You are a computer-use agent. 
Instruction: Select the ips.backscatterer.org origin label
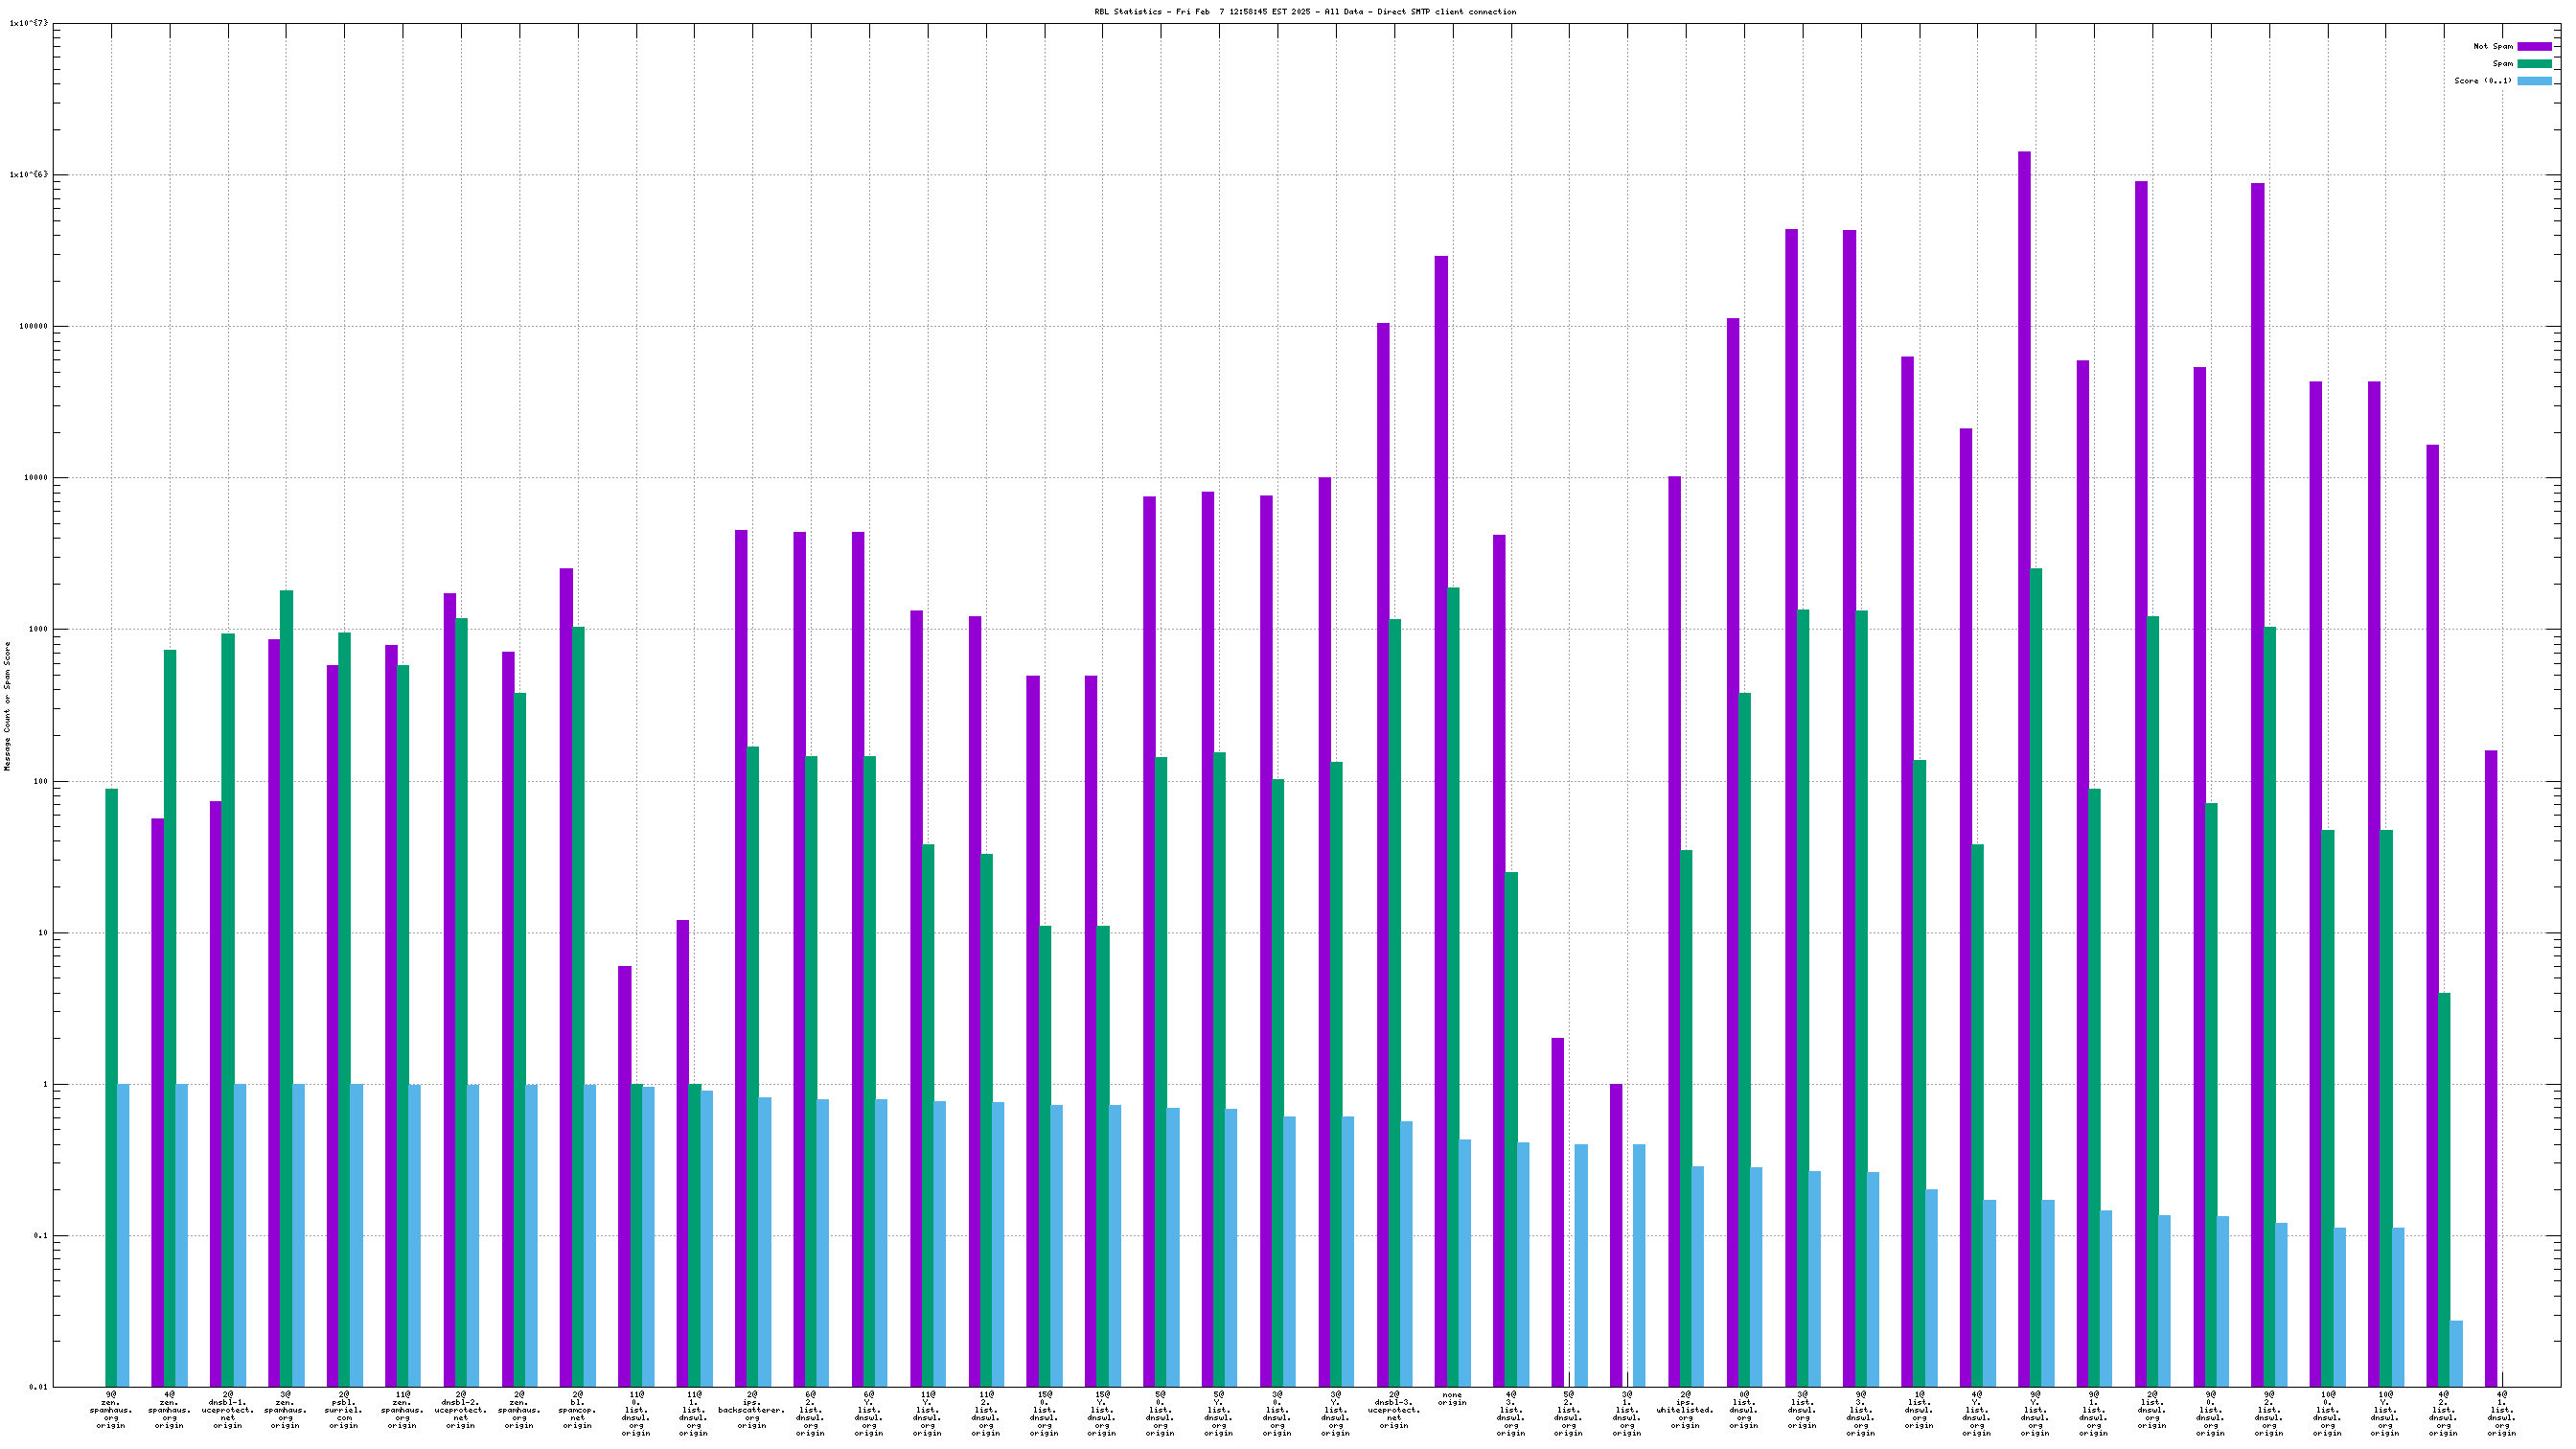752,1409
